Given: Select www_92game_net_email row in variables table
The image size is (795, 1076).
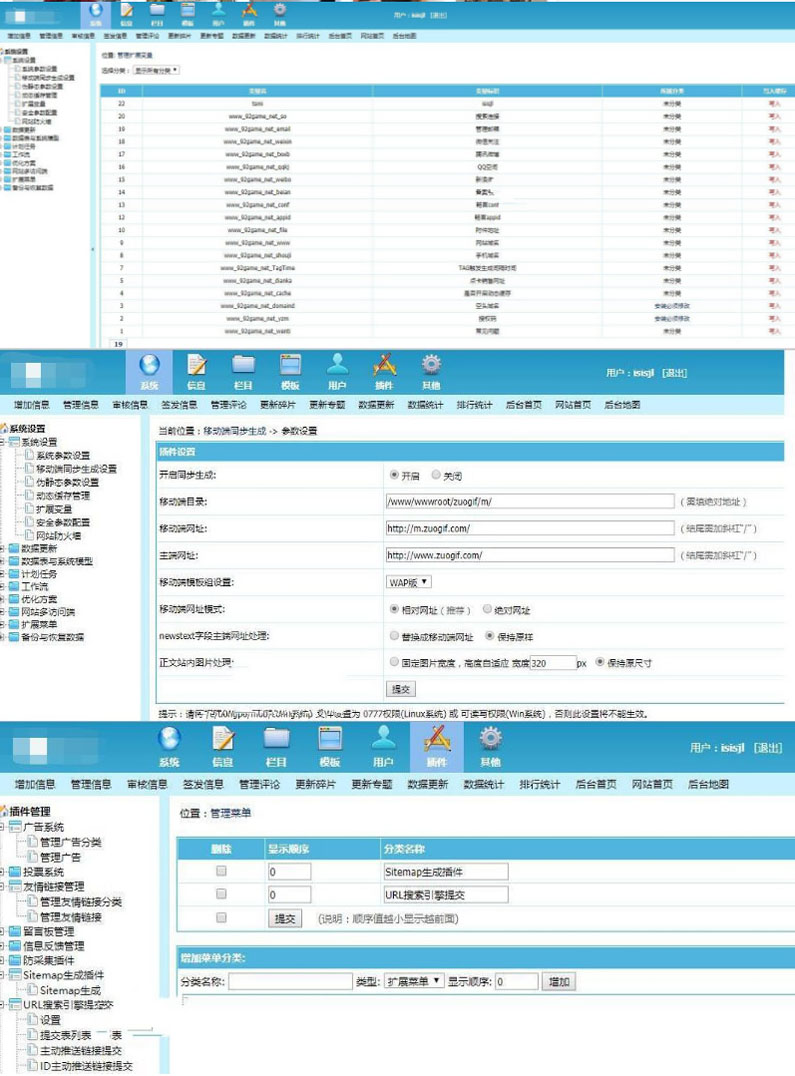Looking at the screenshot, I should point(447,129).
